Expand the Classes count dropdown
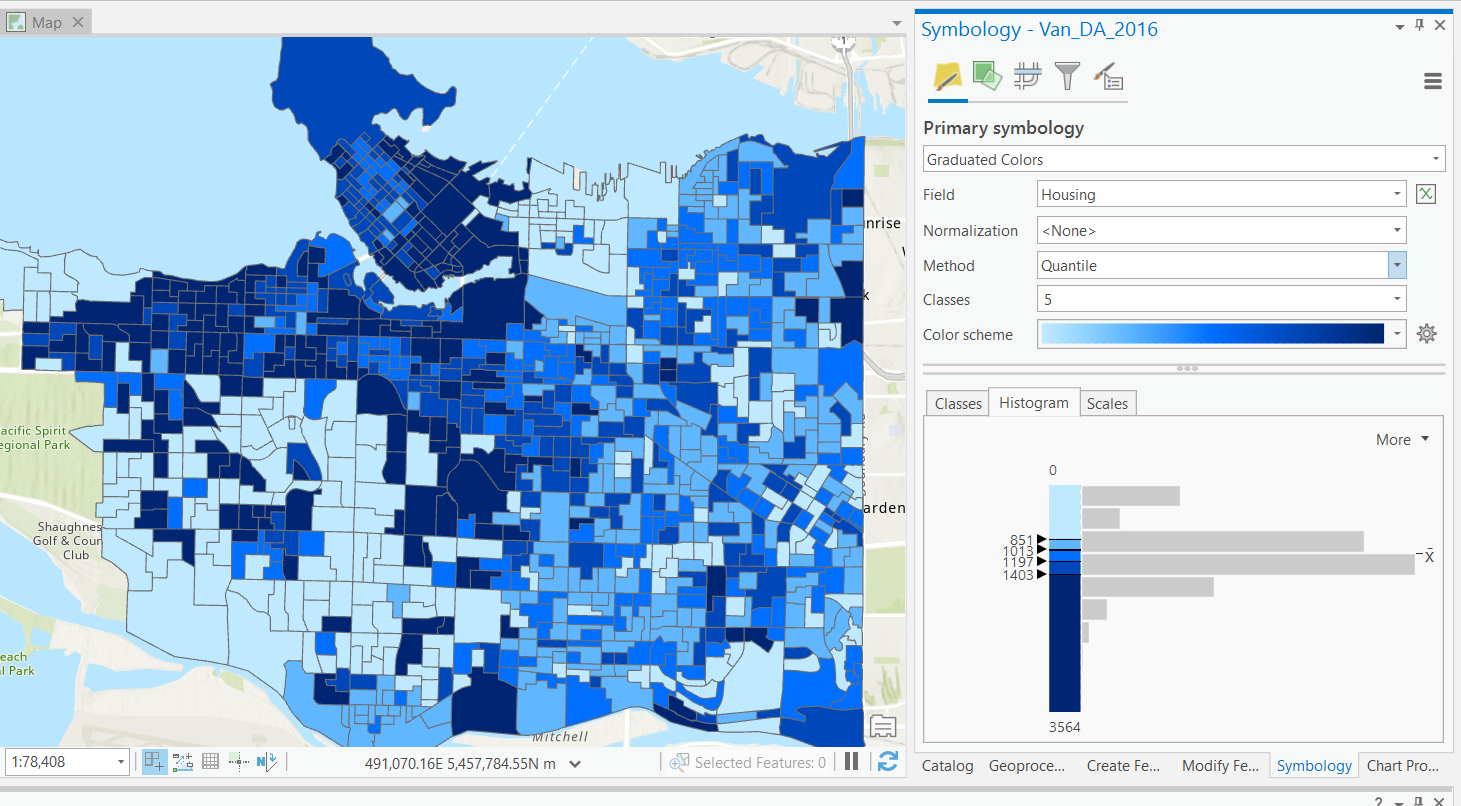Image resolution: width=1461 pixels, height=806 pixels. (x=1397, y=299)
